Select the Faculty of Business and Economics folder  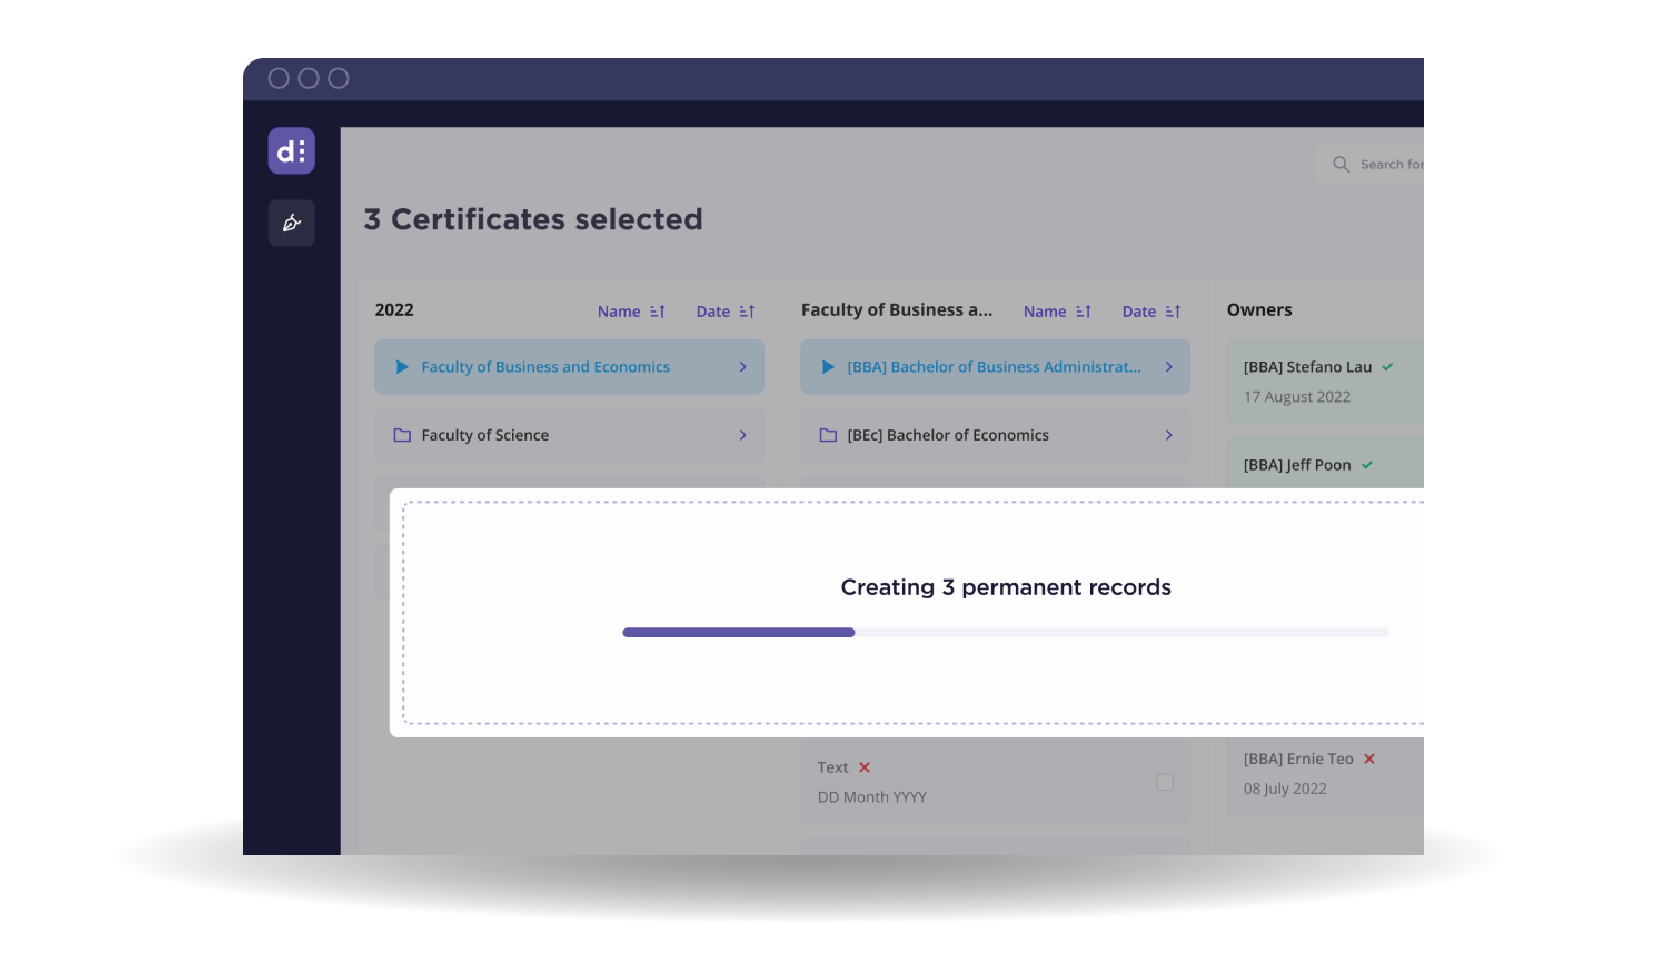point(545,367)
